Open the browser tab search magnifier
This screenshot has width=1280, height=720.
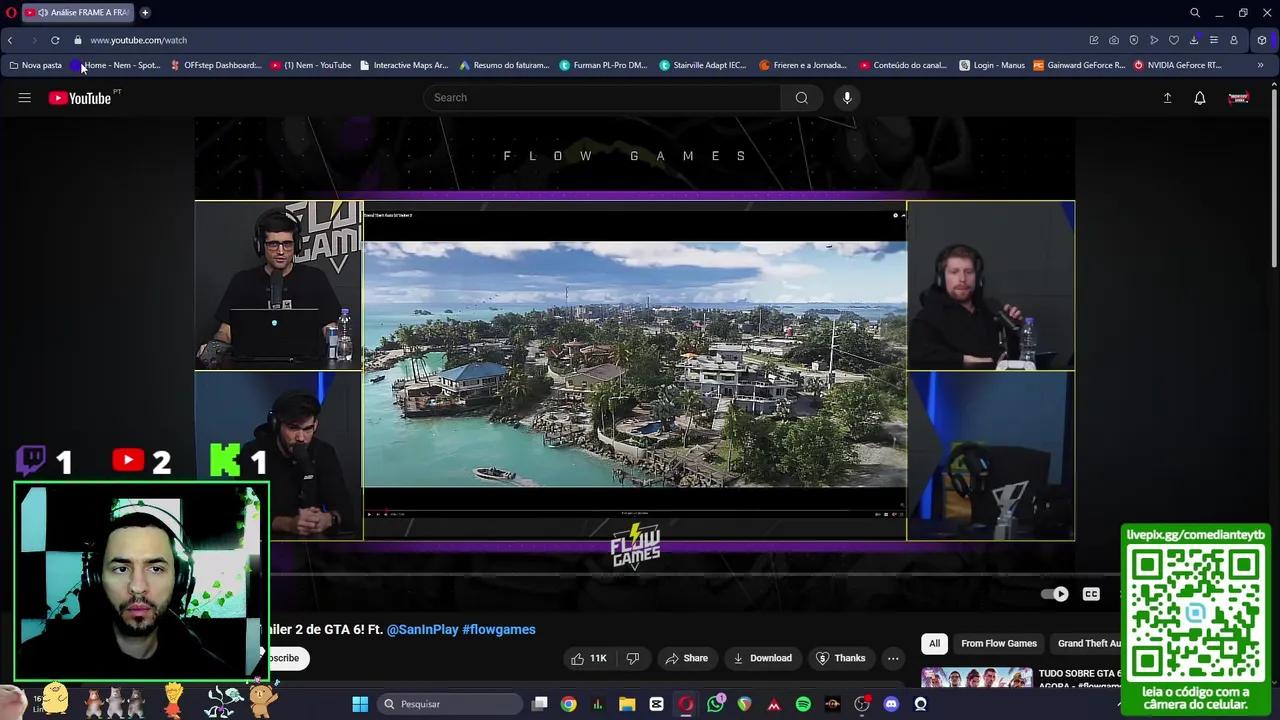pyautogui.click(x=1195, y=12)
